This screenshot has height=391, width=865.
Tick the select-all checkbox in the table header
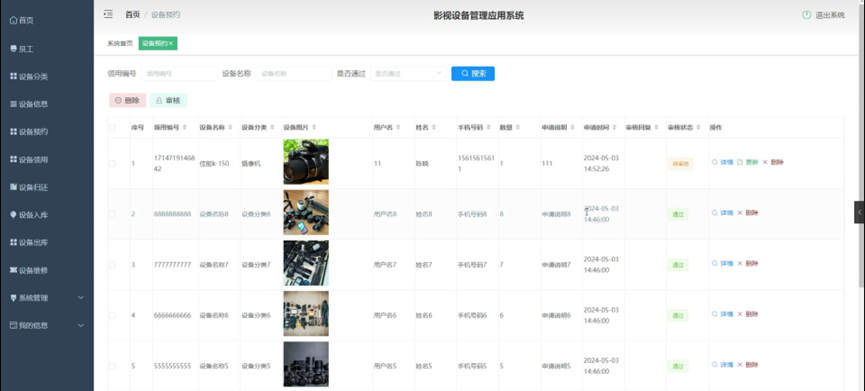tap(112, 127)
